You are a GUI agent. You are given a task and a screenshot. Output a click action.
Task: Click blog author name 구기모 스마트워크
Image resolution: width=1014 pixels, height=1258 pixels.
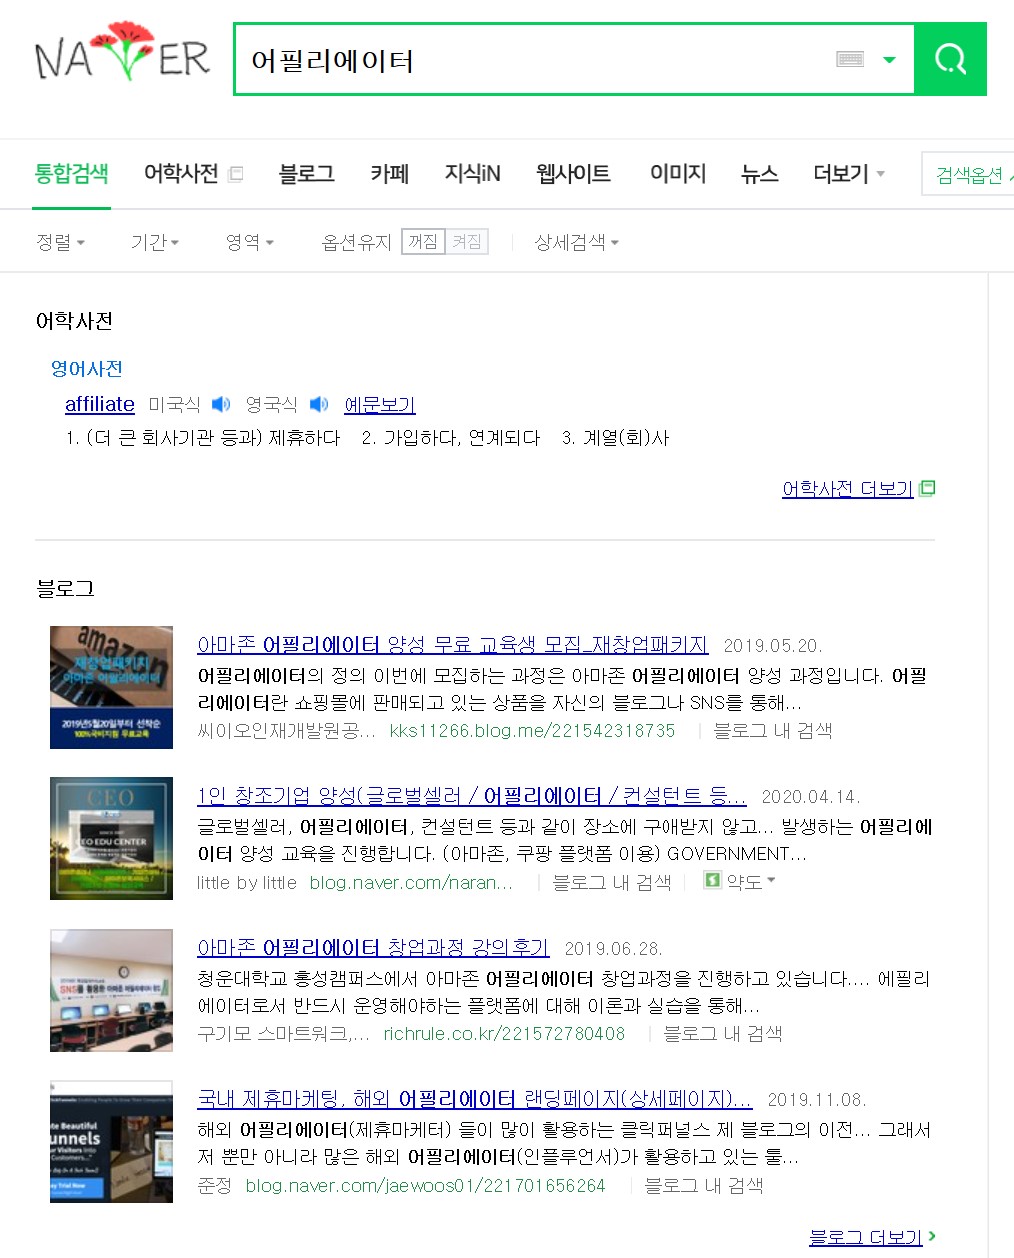pos(283,1033)
